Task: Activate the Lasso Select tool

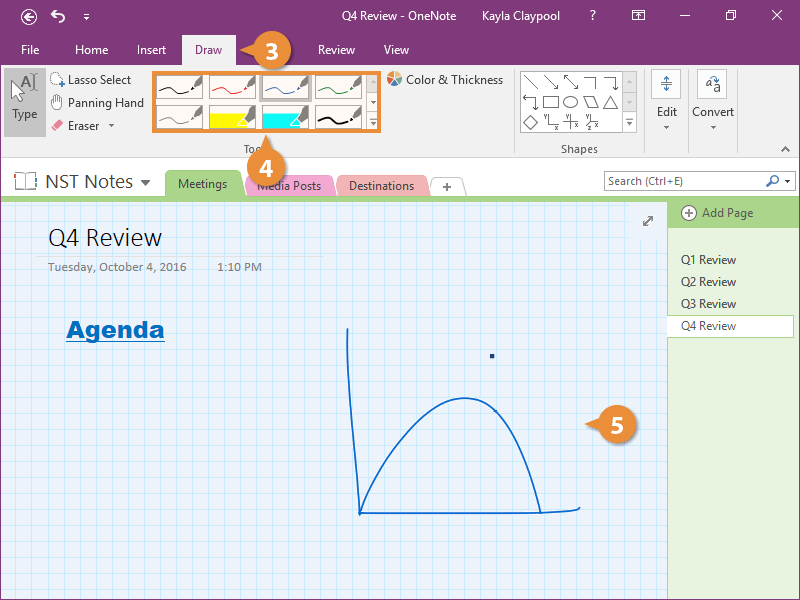Action: click(90, 80)
